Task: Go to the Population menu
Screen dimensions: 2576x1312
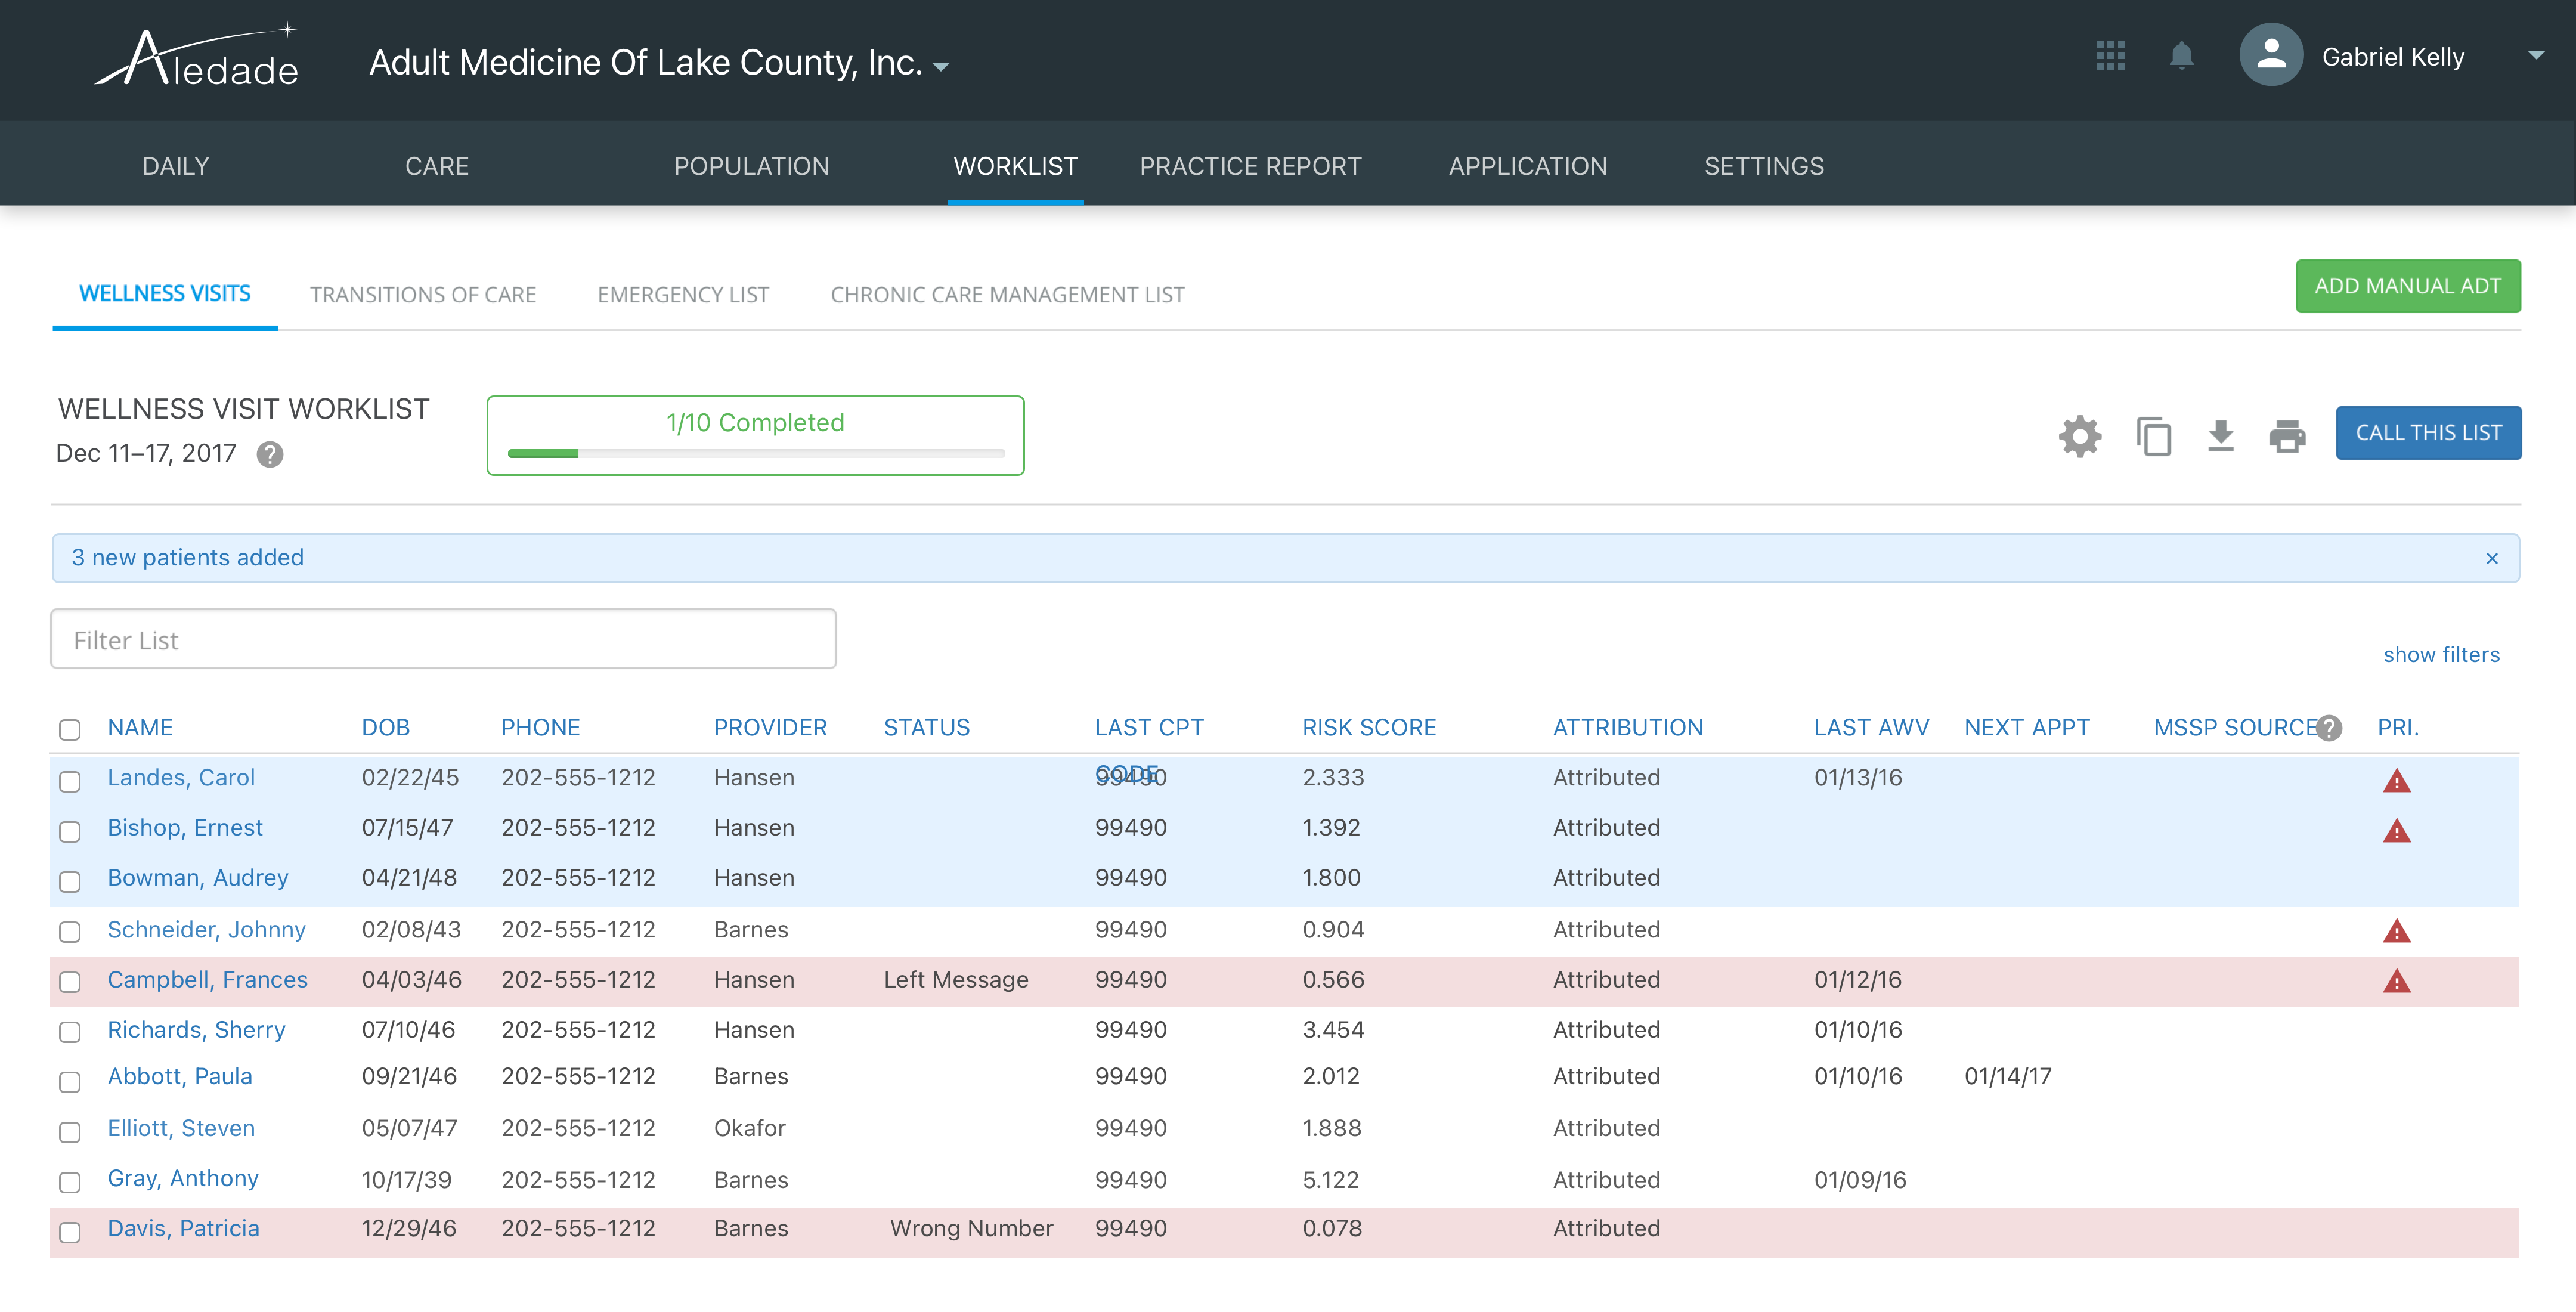Action: 751,166
